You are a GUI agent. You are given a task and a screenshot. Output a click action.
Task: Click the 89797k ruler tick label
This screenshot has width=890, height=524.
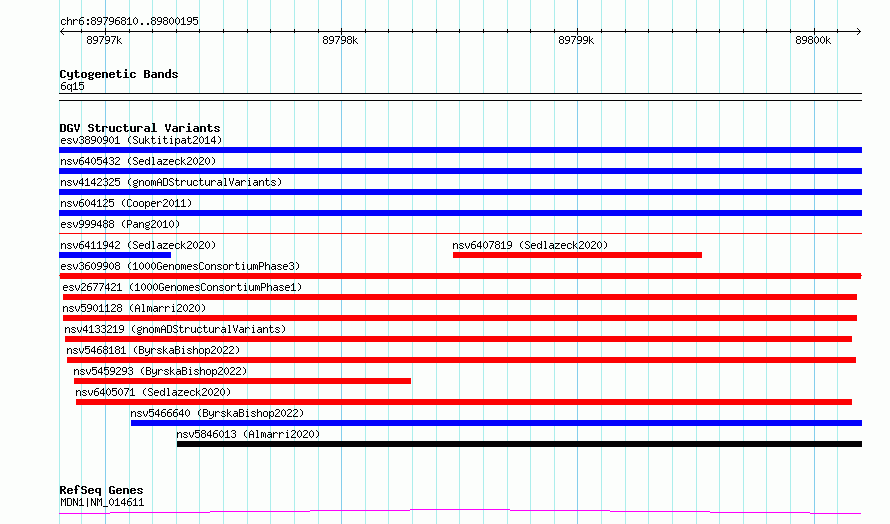(x=104, y=40)
